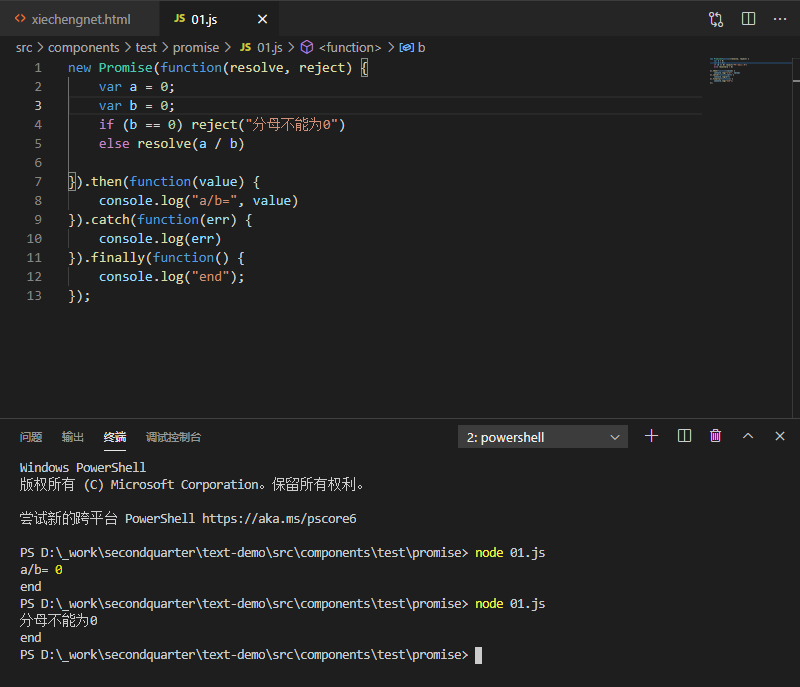This screenshot has height=687, width=800.
Task: Click line number 1 in gutter
Action: [x=38, y=68]
